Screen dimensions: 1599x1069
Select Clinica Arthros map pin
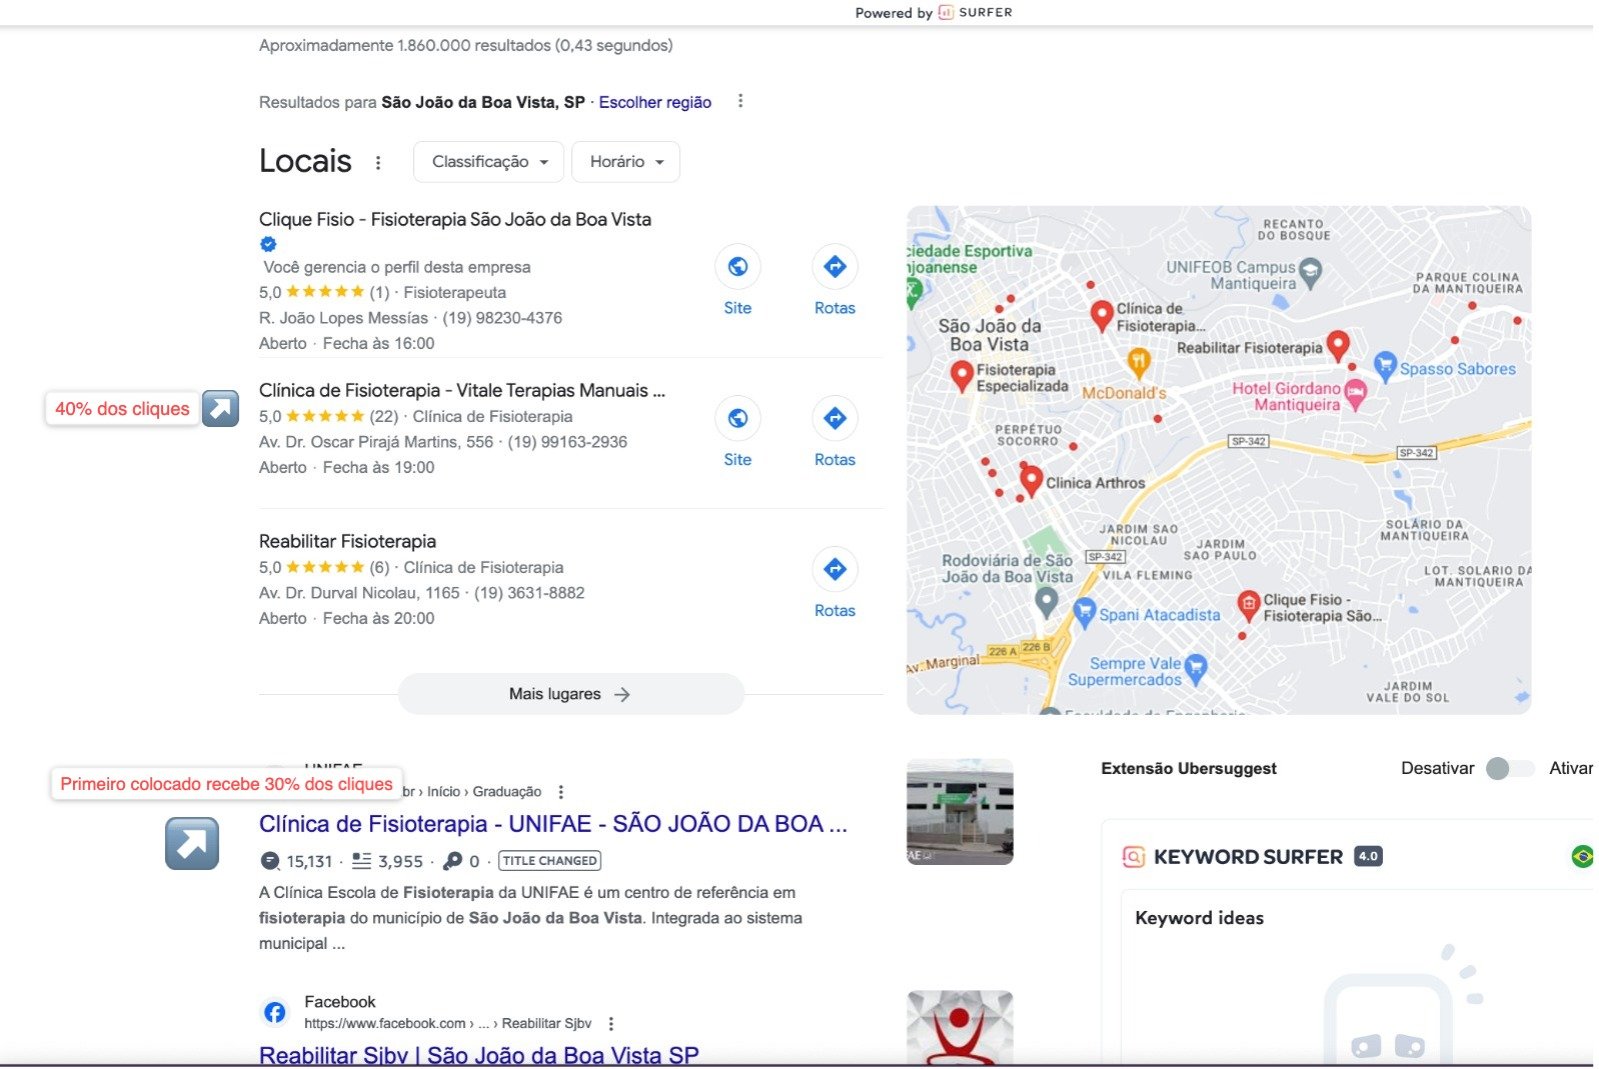pos(1031,481)
